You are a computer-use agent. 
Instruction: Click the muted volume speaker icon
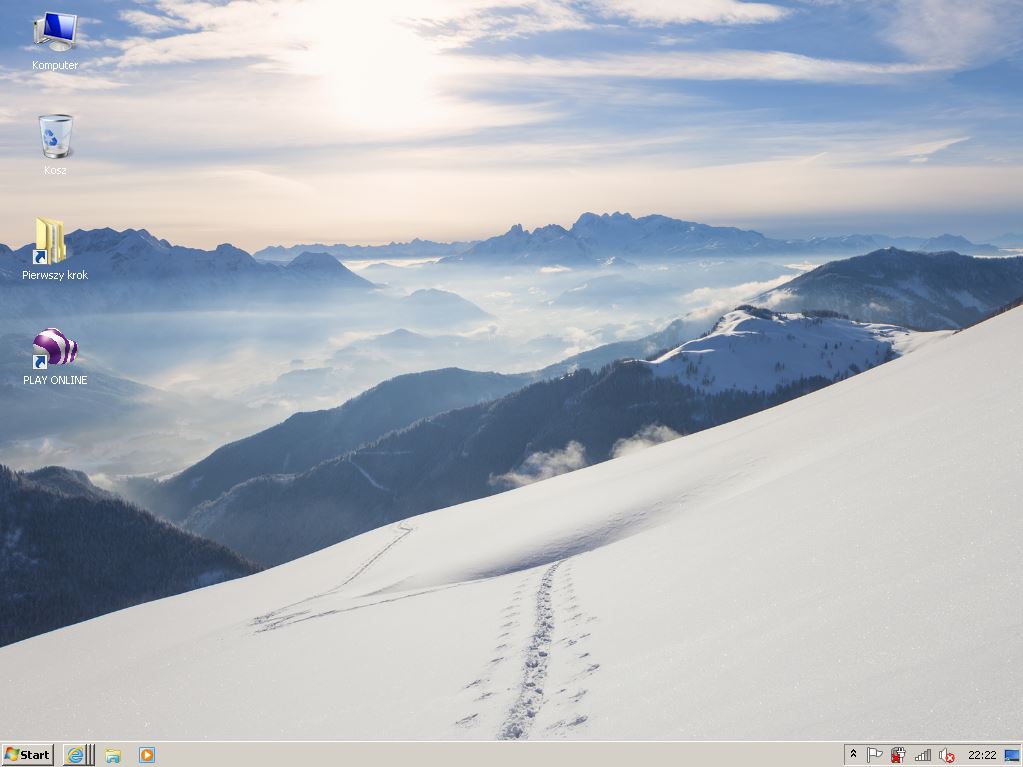946,755
